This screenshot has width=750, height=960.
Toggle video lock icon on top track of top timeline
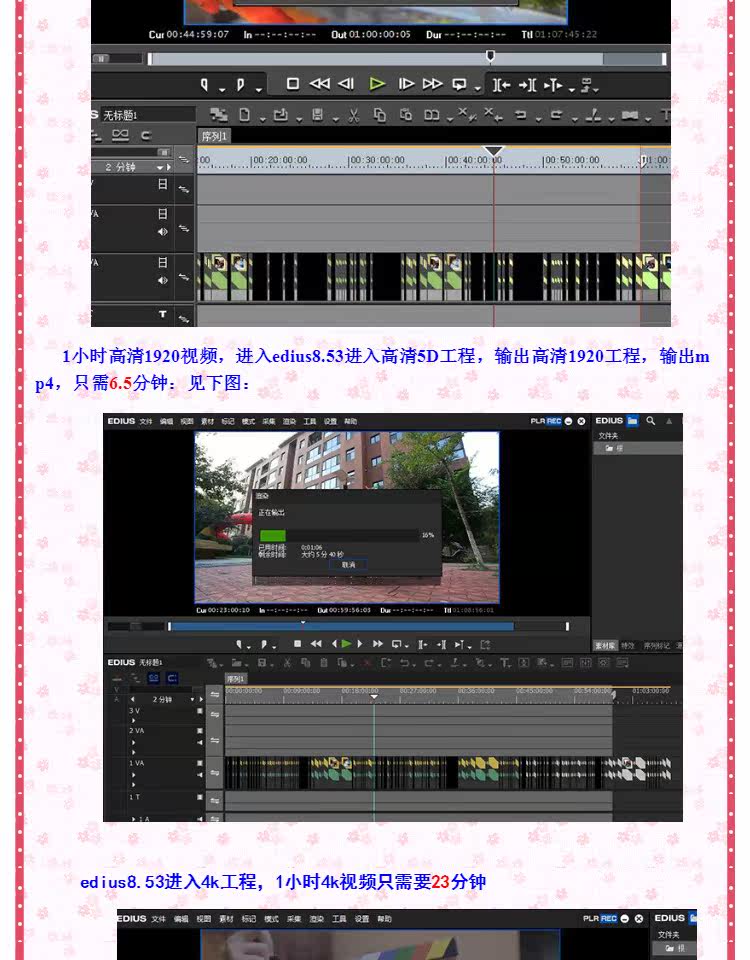point(162,184)
